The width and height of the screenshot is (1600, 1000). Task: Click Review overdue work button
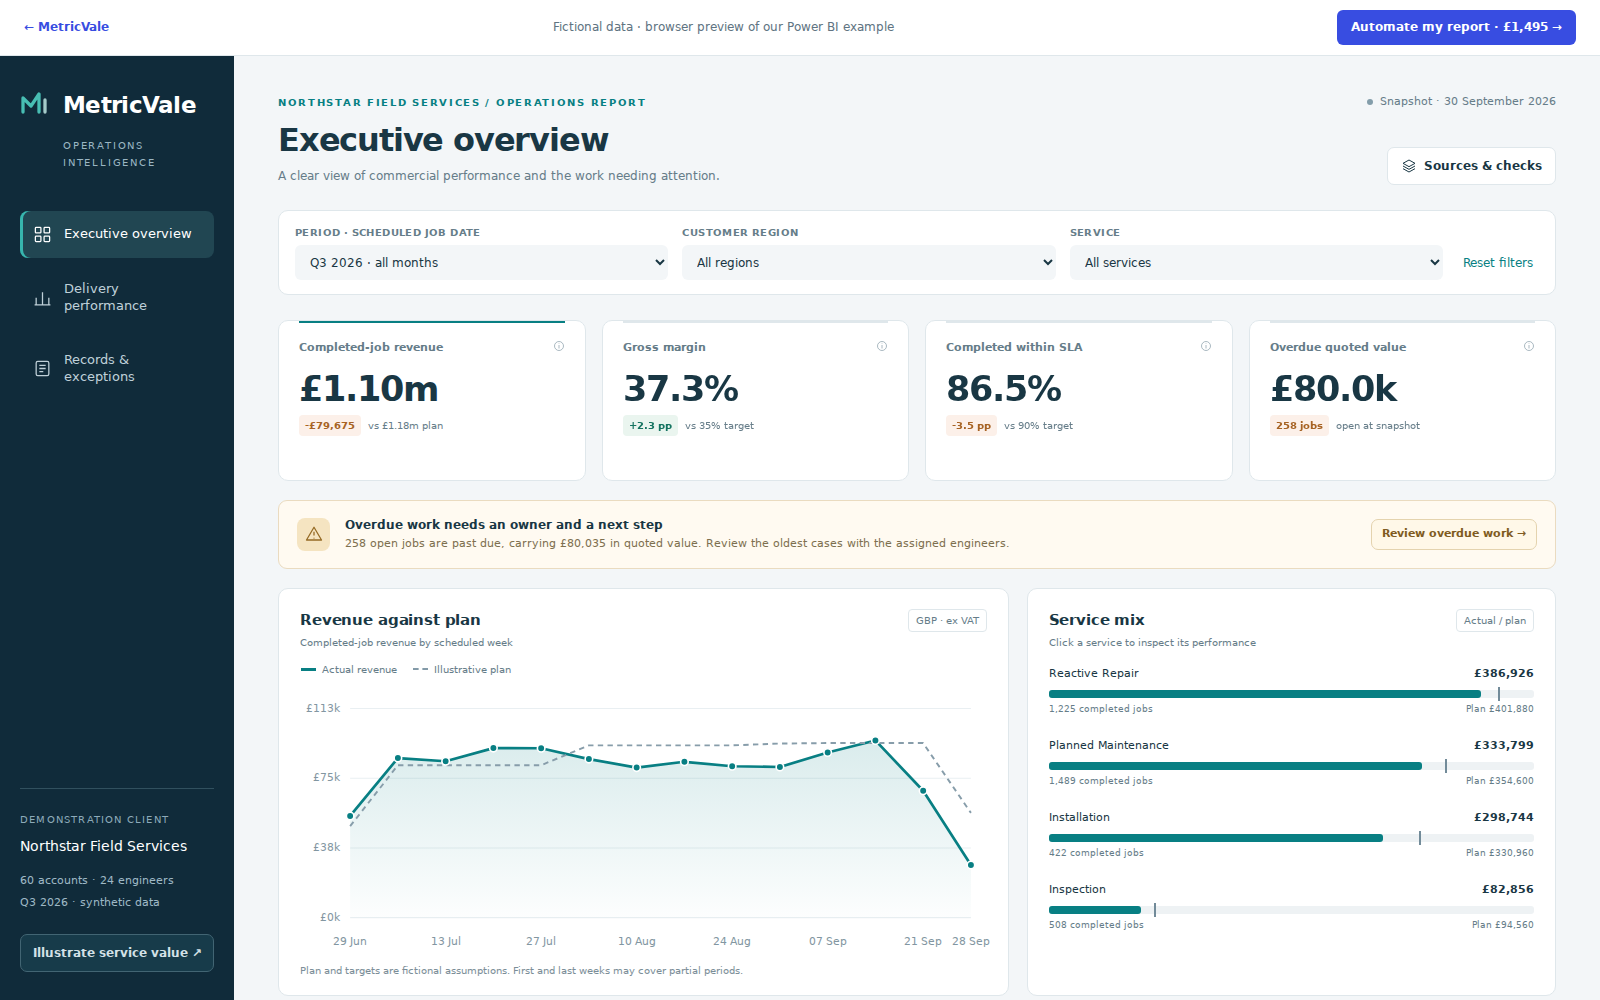click(x=1453, y=534)
